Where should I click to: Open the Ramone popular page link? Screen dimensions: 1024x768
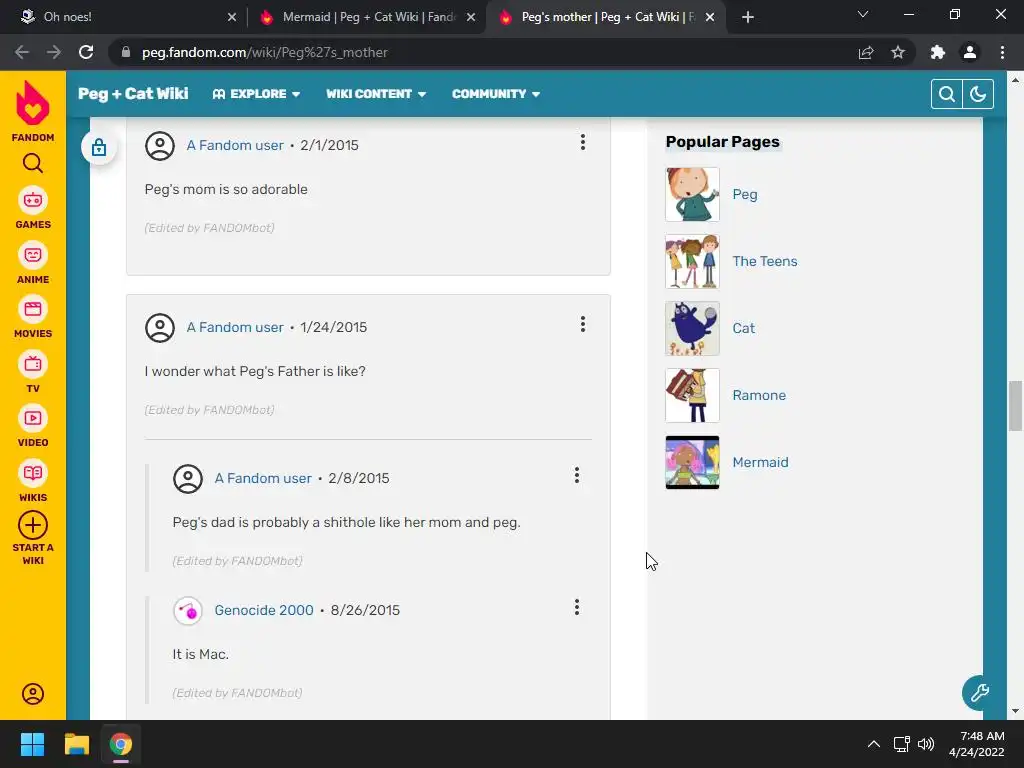(759, 395)
